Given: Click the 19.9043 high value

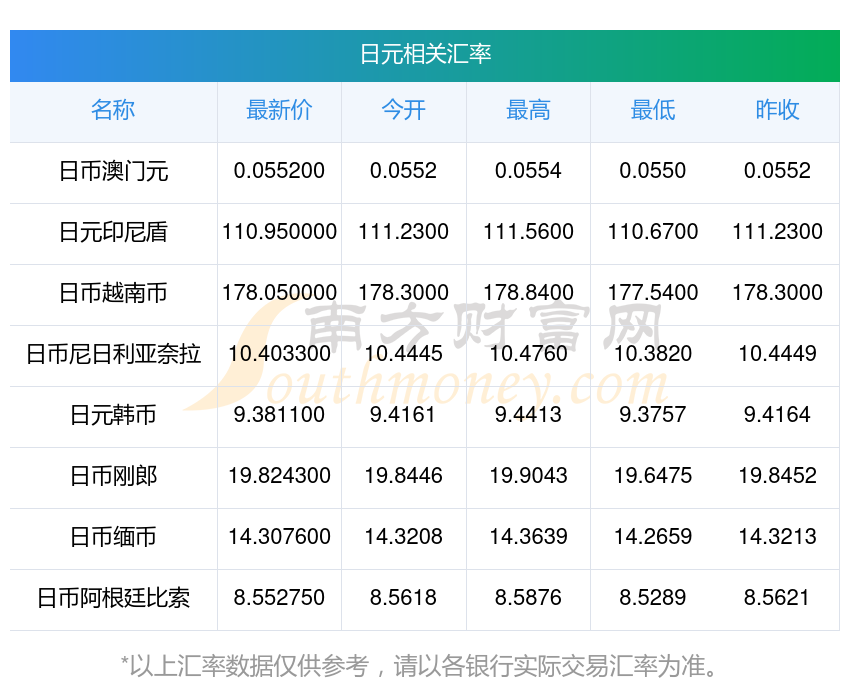Looking at the screenshot, I should [528, 476].
